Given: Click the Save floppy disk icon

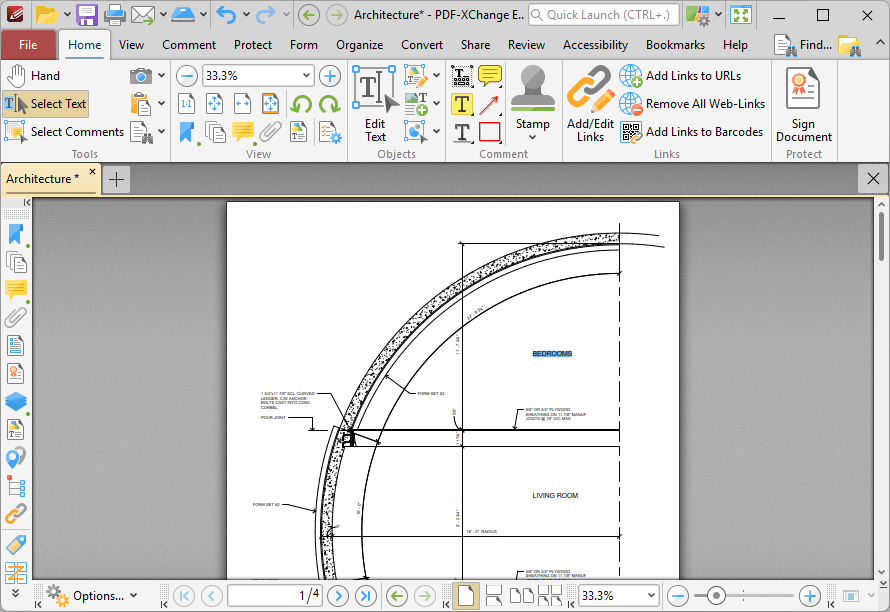Looking at the screenshot, I should coord(87,15).
